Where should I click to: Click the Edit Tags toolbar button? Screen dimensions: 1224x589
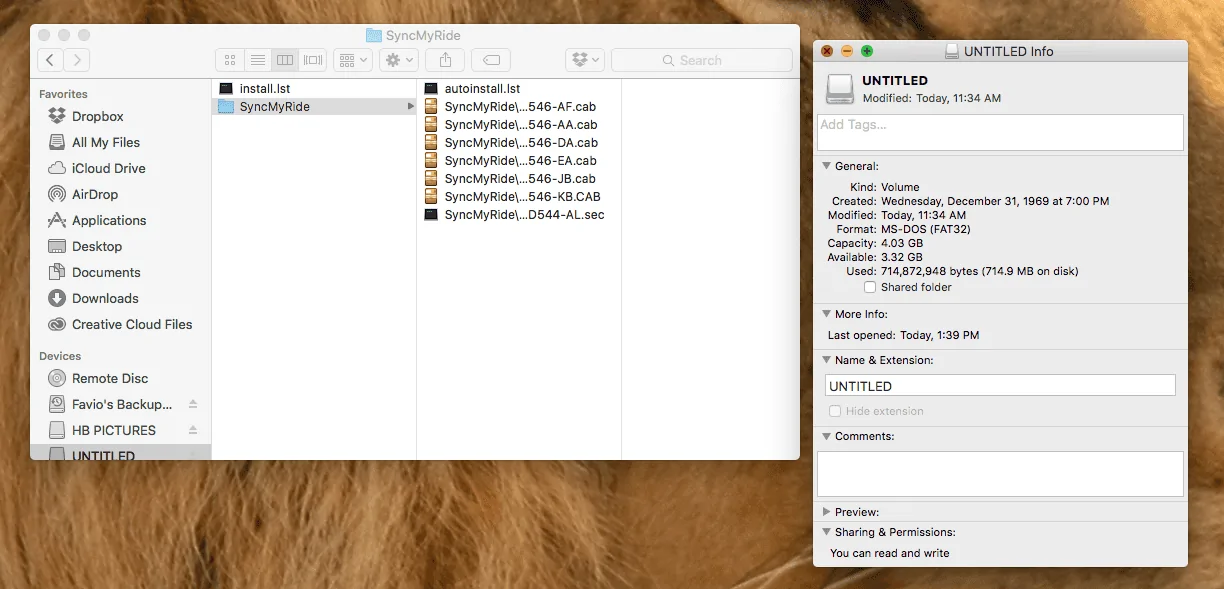click(491, 60)
